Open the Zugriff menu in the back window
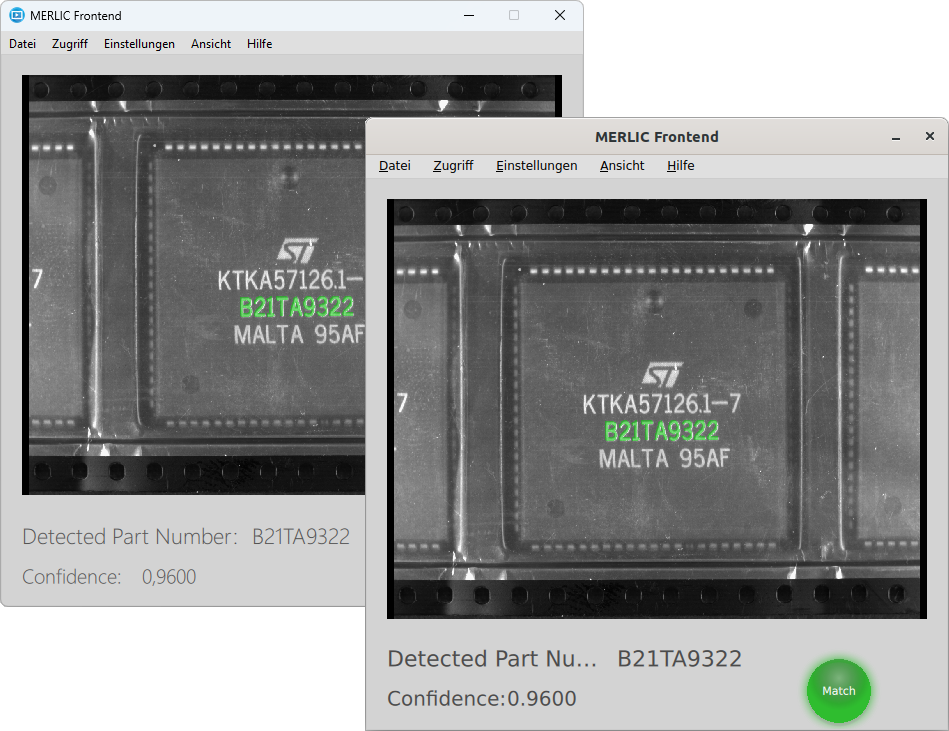The width and height of the screenshot is (949, 731). pos(70,44)
